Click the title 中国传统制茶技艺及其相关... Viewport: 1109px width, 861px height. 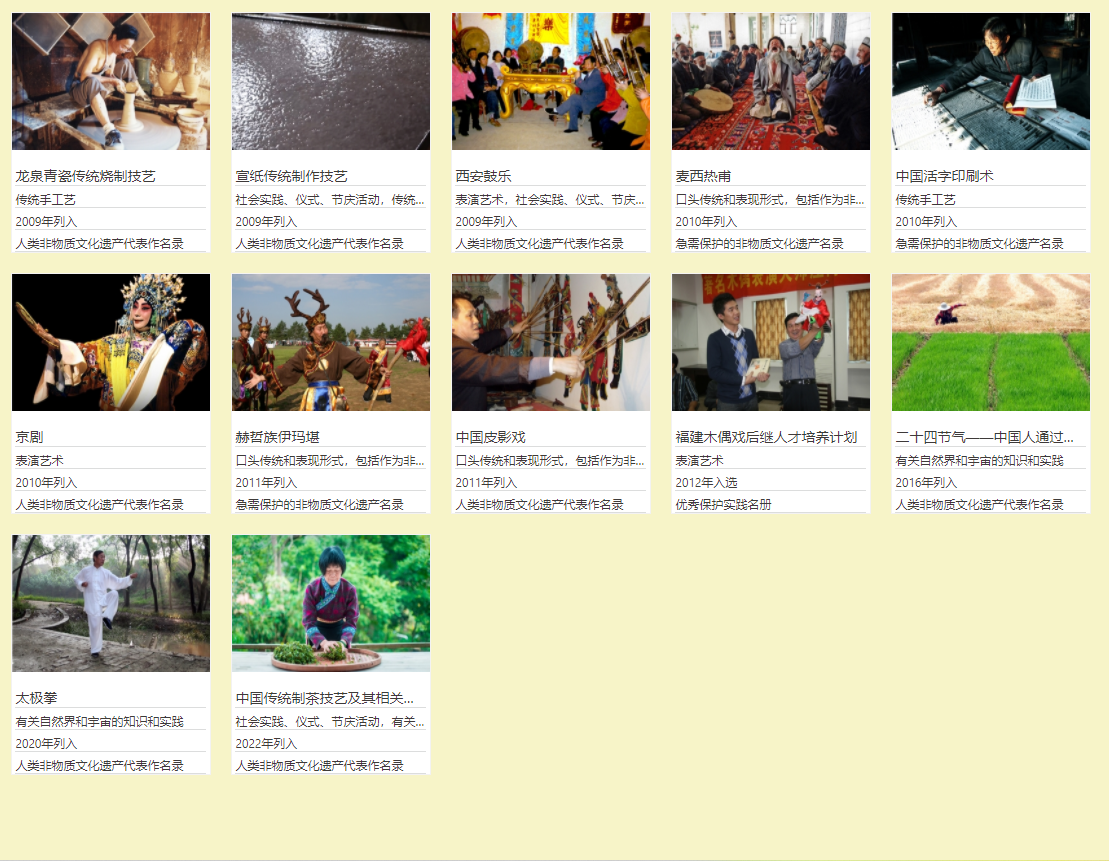point(325,698)
